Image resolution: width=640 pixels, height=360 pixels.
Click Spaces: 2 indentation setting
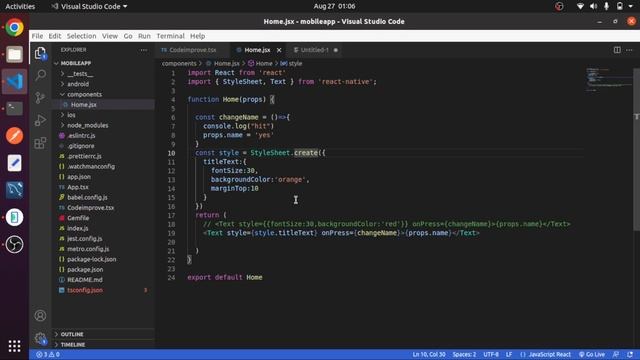pyautogui.click(x=464, y=355)
